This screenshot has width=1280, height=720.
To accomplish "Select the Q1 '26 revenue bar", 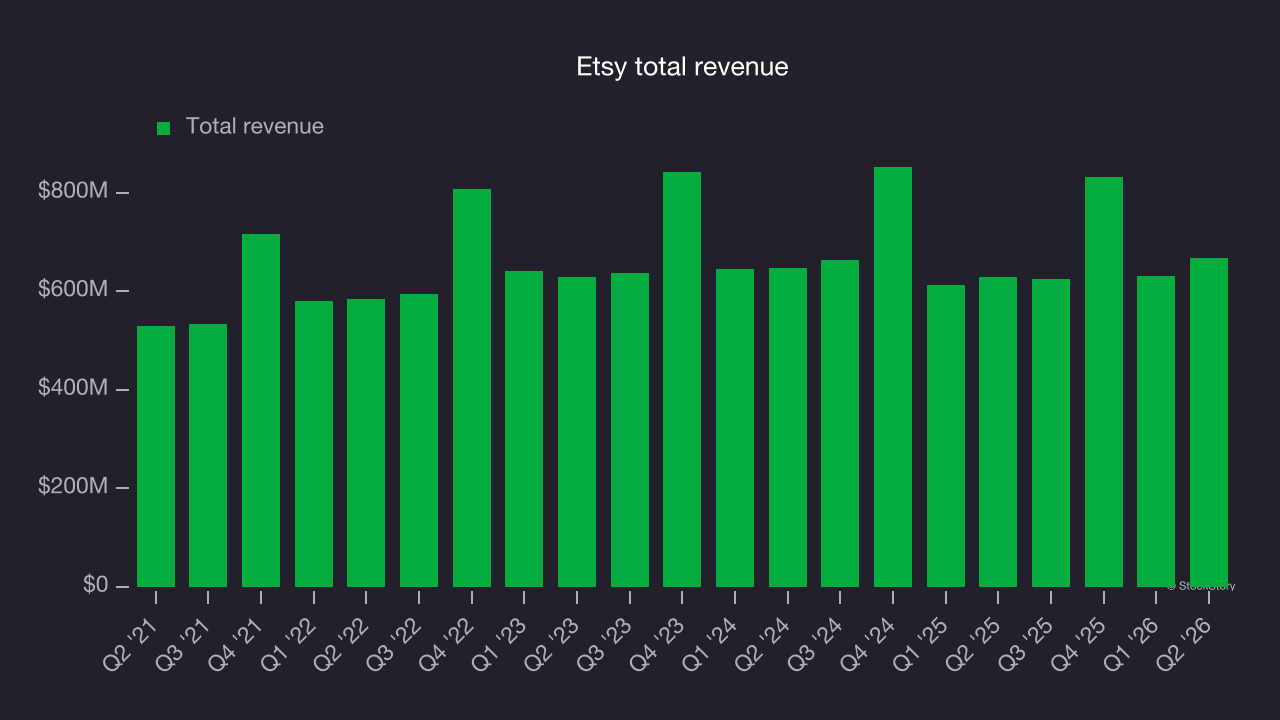I will pyautogui.click(x=1156, y=431).
